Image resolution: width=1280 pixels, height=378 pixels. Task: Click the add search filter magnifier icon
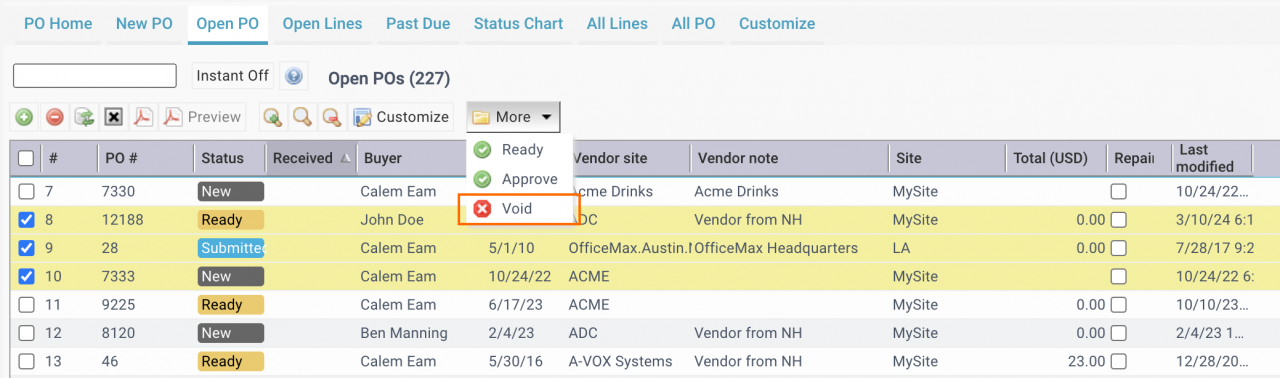click(271, 117)
